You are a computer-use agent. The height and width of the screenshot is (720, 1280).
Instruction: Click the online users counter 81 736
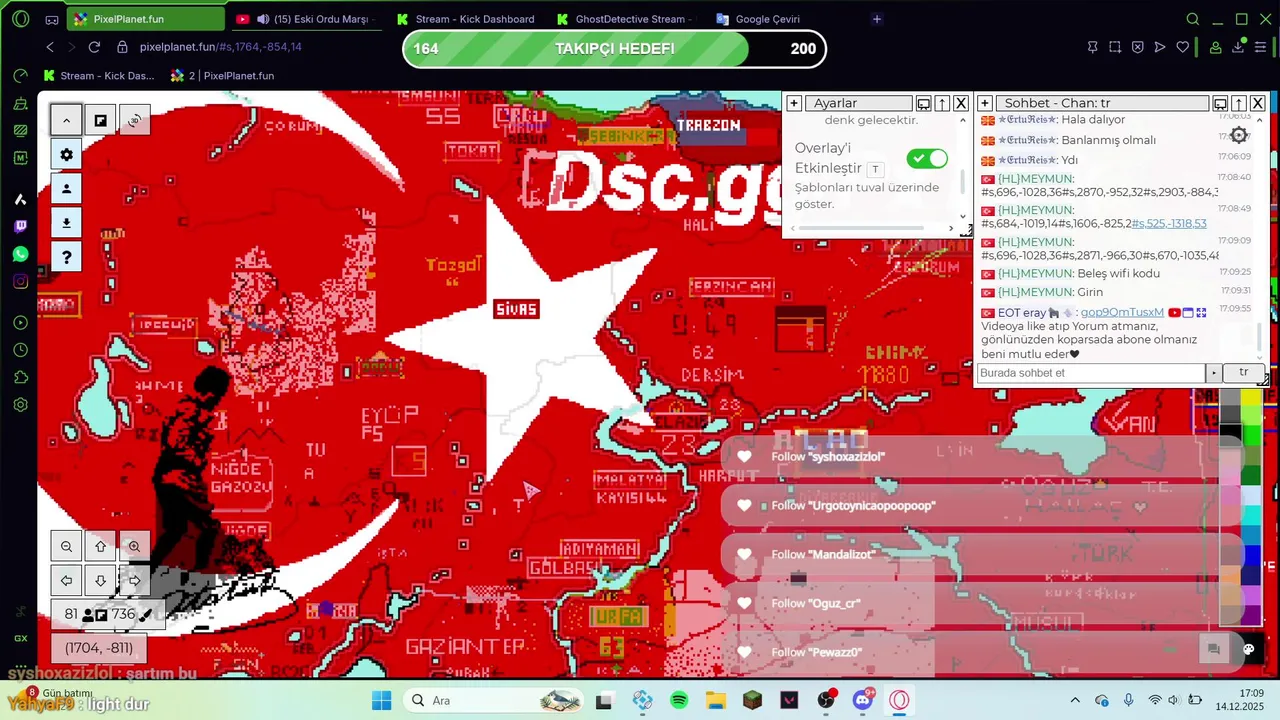click(106, 614)
